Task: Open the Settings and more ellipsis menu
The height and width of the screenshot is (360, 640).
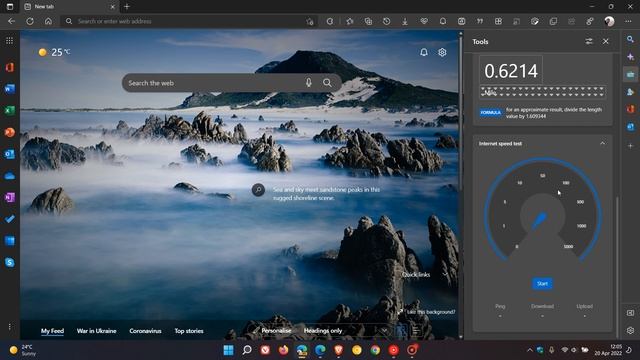Action: 628,21
